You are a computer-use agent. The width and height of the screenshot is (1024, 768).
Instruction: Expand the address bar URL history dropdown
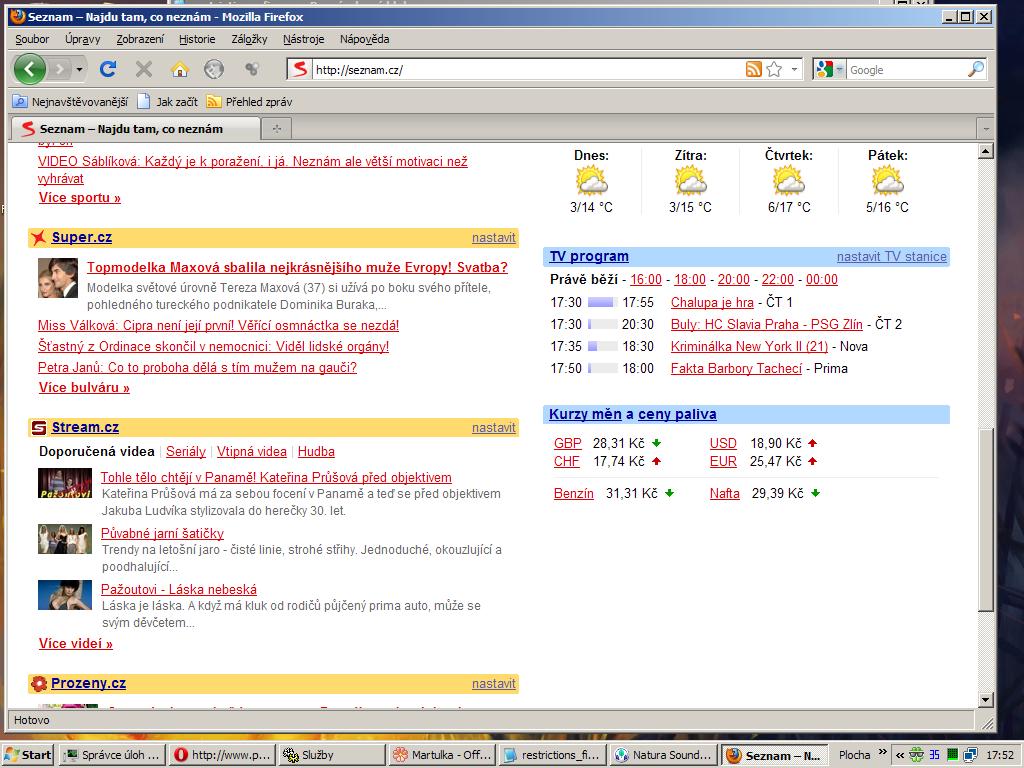tap(795, 69)
